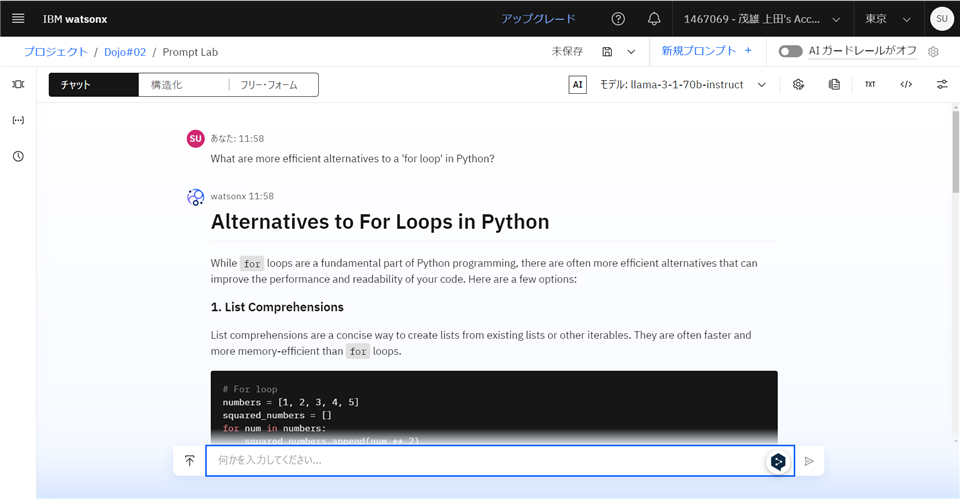Image resolution: width=960 pixels, height=499 pixels.
Task: Click heading Alternatives to For Loops in Python
Action: 380,222
